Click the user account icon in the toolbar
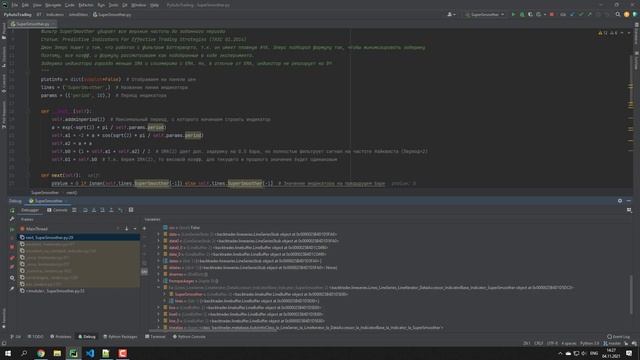 point(450,14)
